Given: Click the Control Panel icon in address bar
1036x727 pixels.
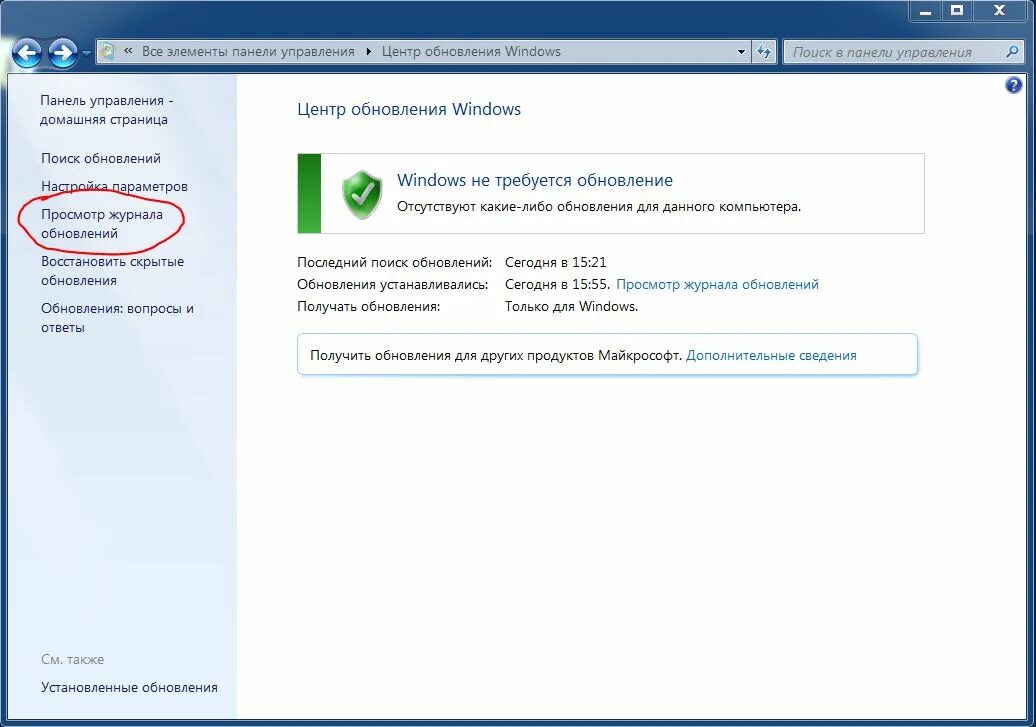Looking at the screenshot, I should tap(108, 52).
